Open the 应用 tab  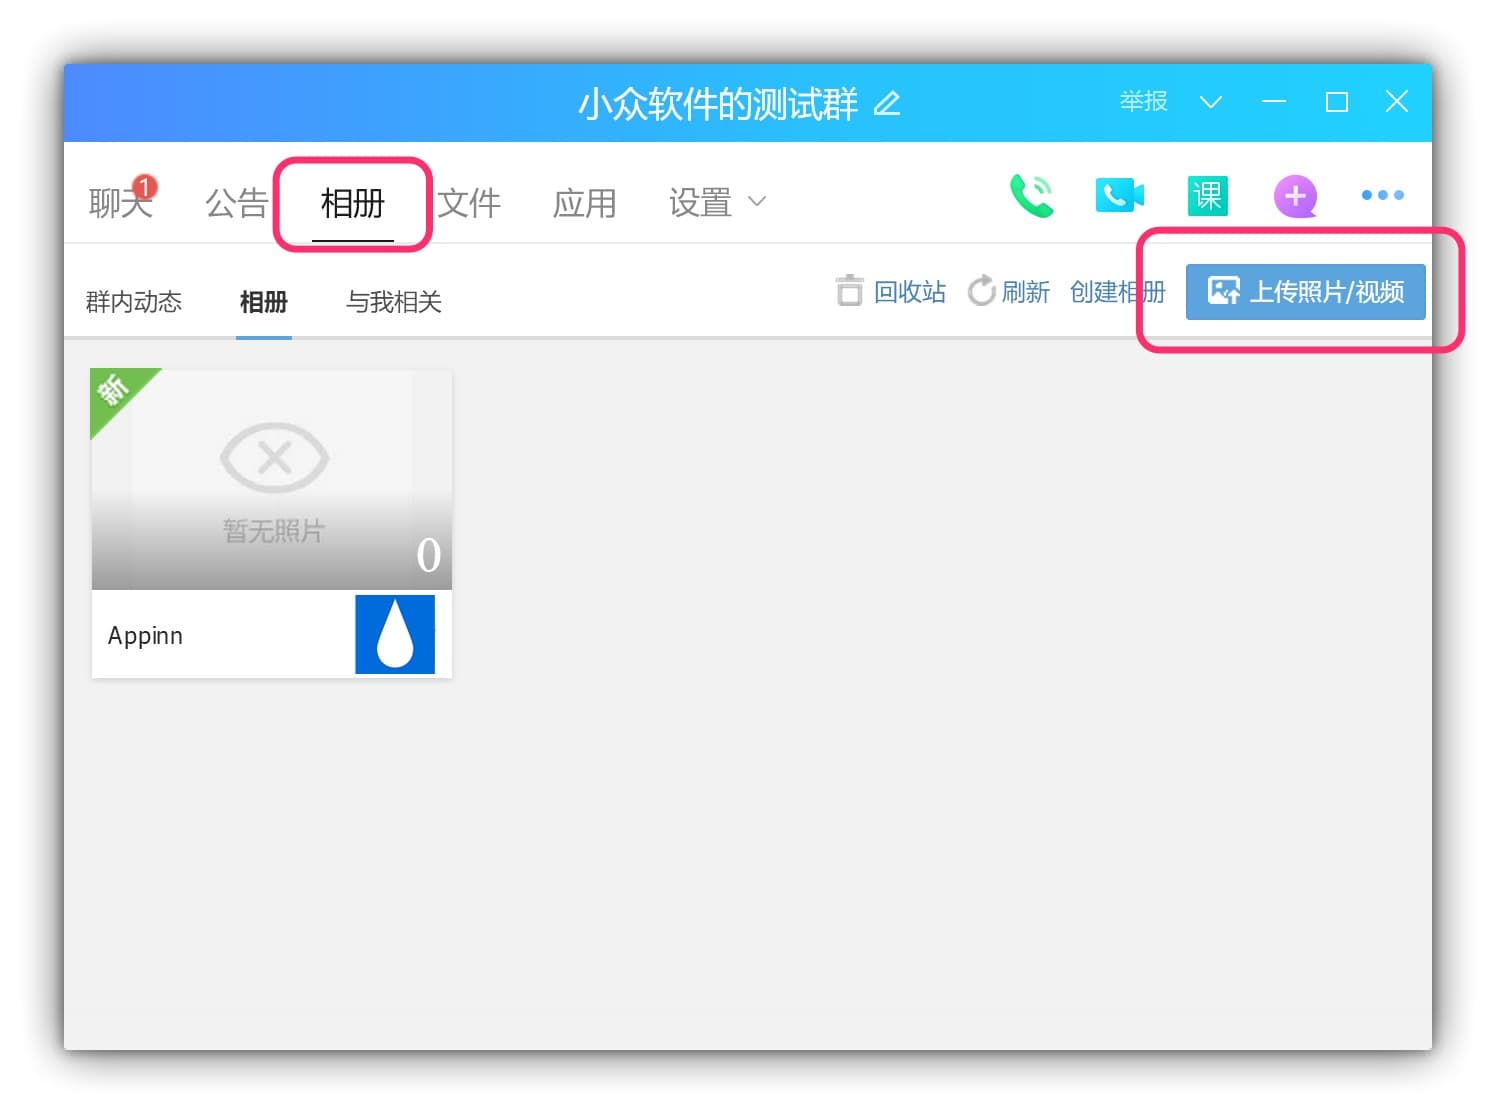click(585, 203)
